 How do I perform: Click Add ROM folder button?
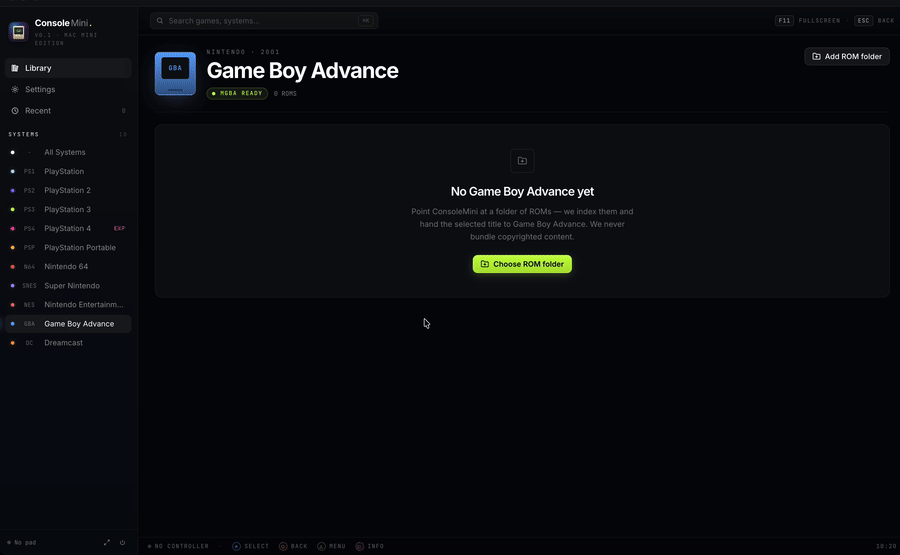[847, 56]
